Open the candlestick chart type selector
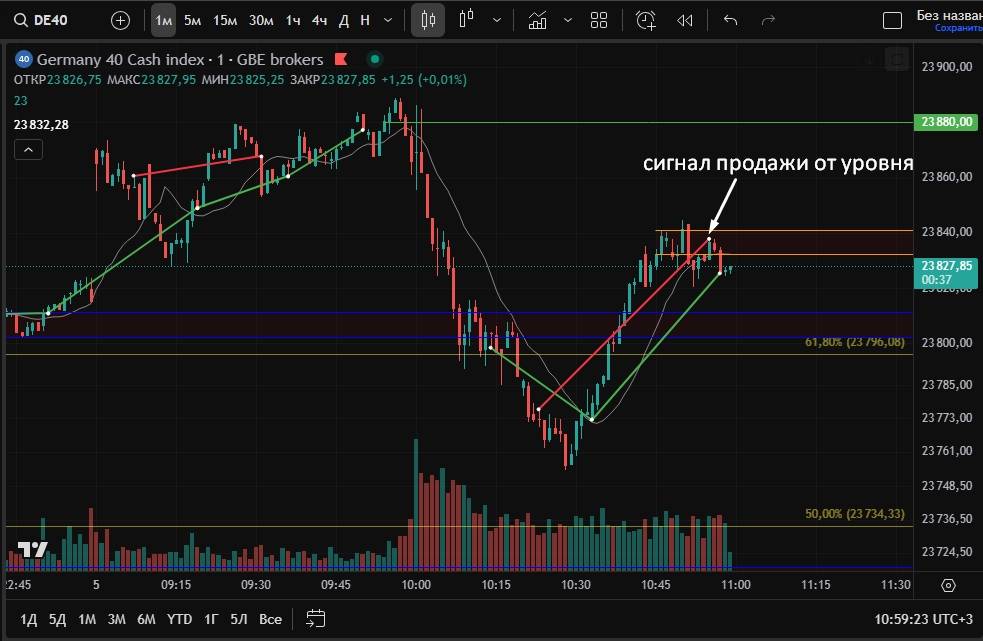Image resolution: width=983 pixels, height=641 pixels. [x=428, y=20]
